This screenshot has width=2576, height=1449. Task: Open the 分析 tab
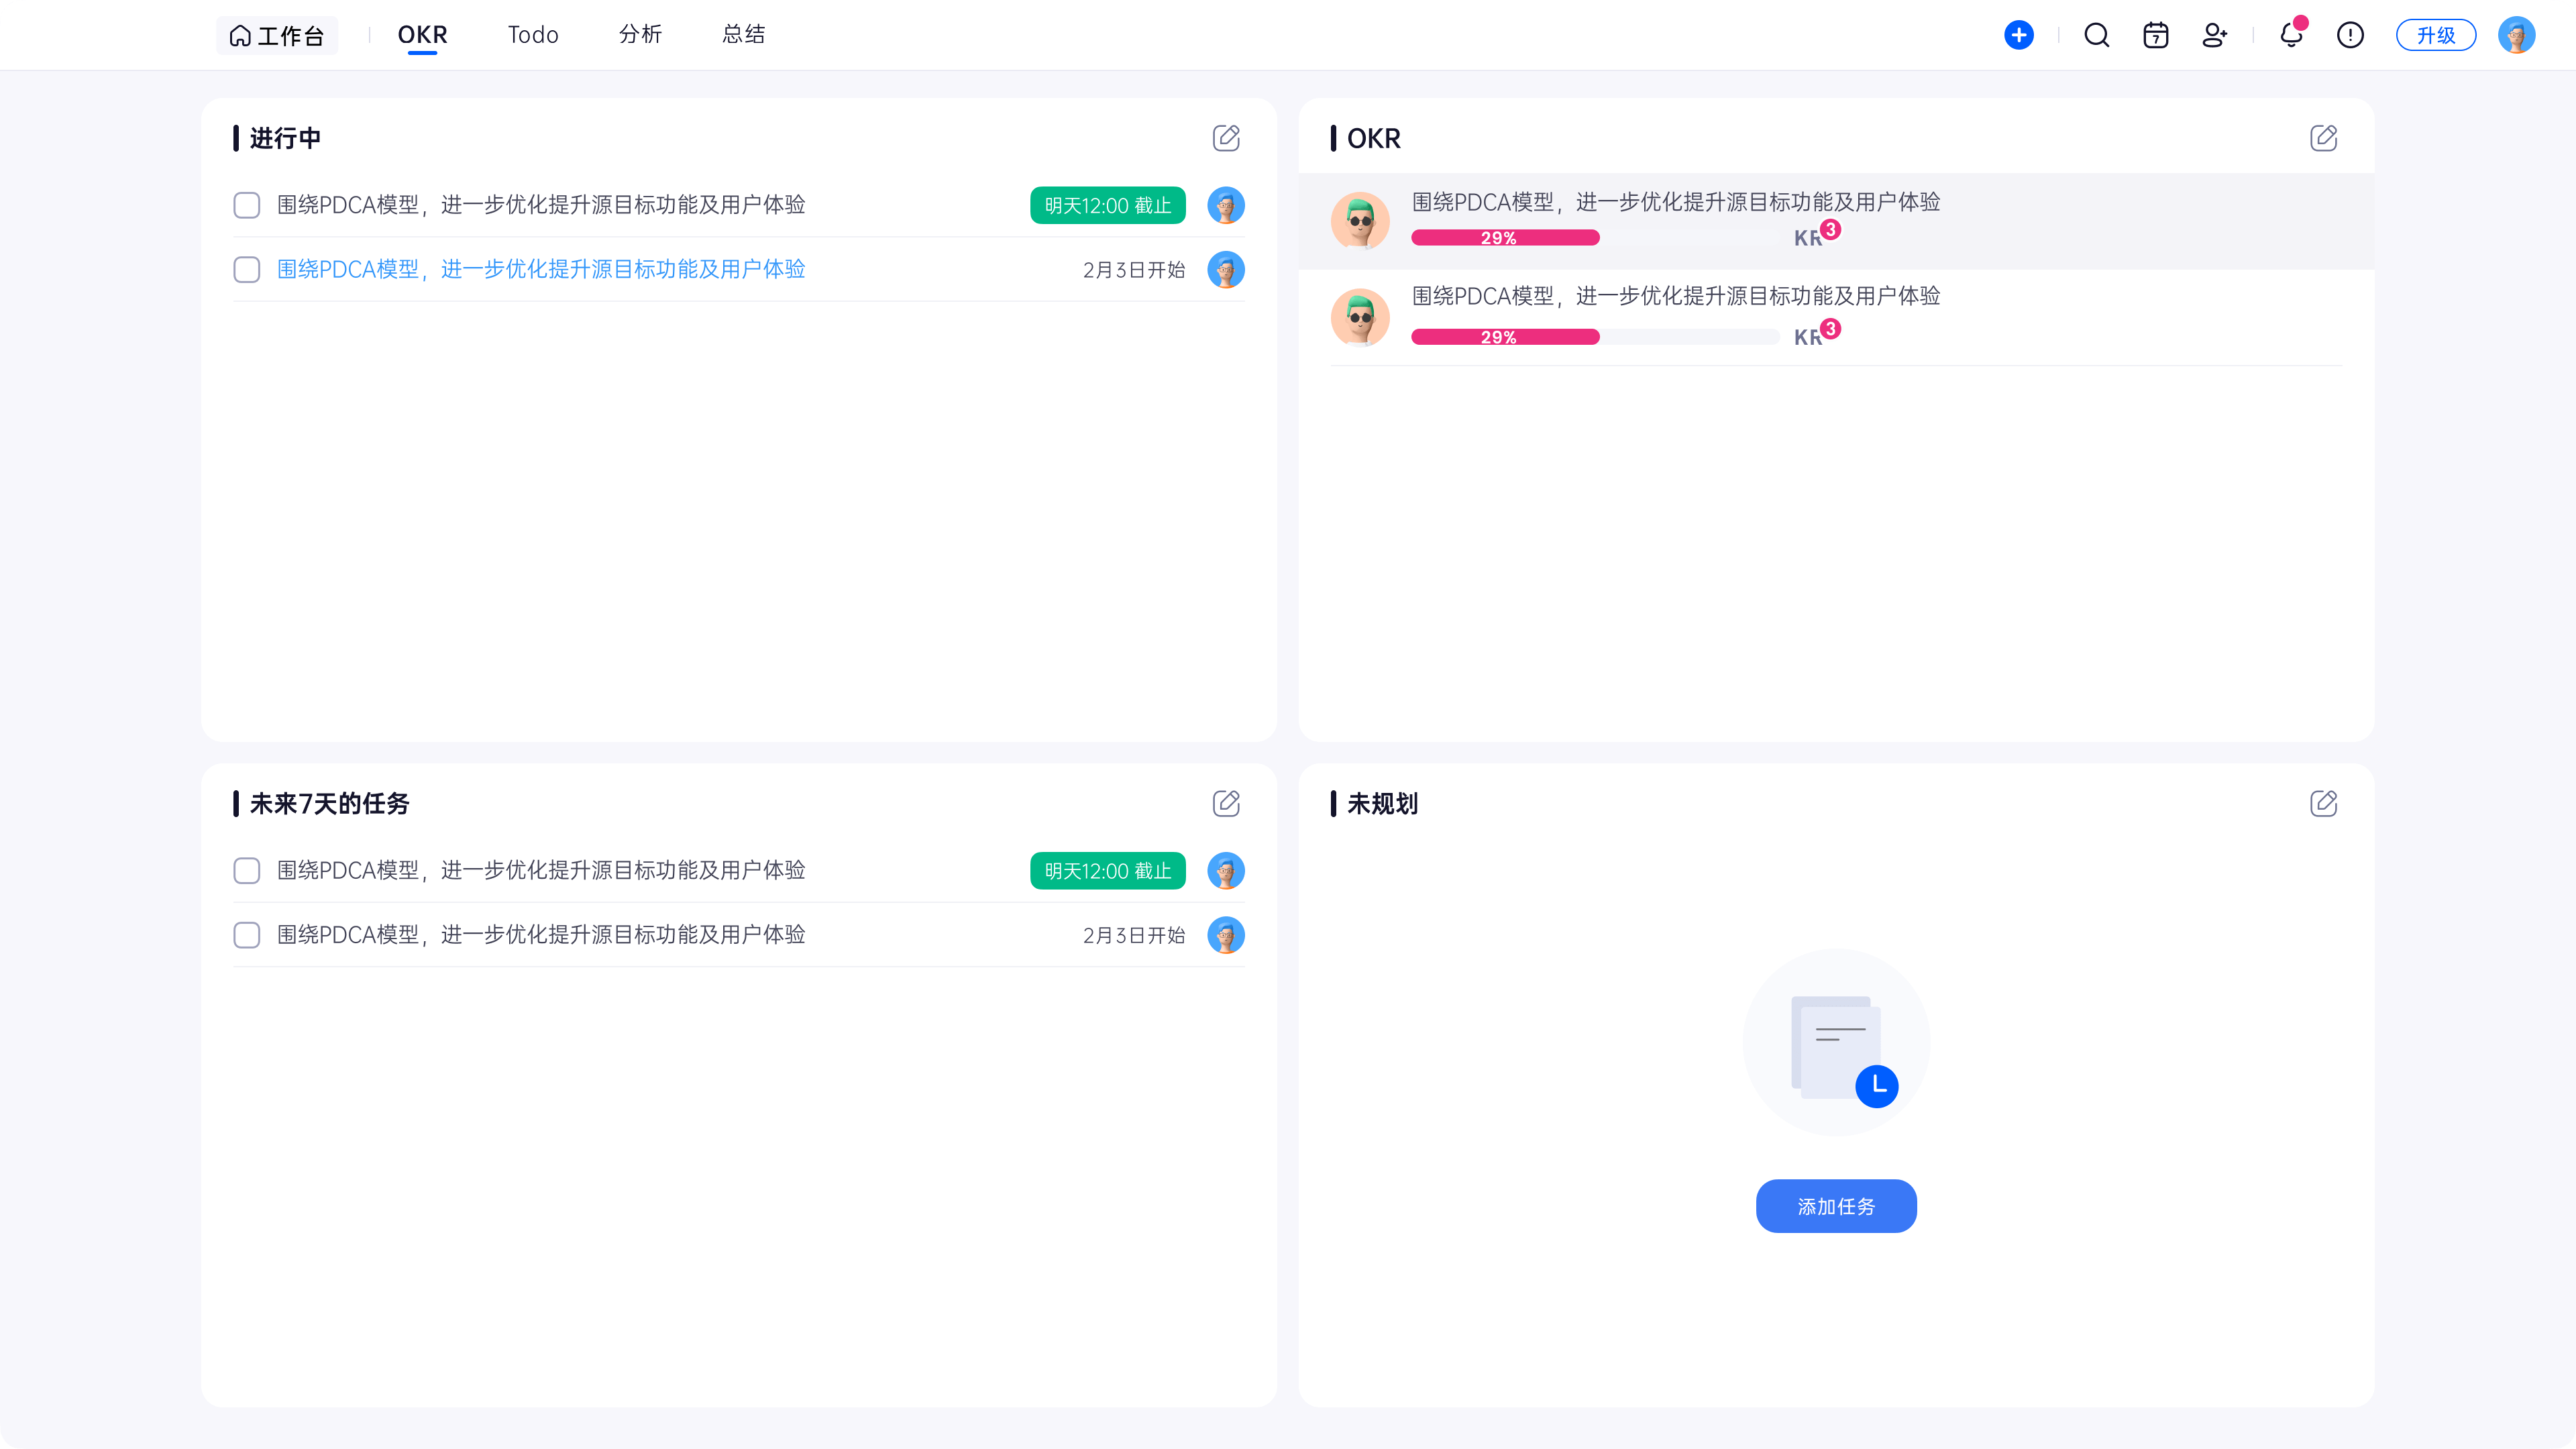(x=640, y=35)
